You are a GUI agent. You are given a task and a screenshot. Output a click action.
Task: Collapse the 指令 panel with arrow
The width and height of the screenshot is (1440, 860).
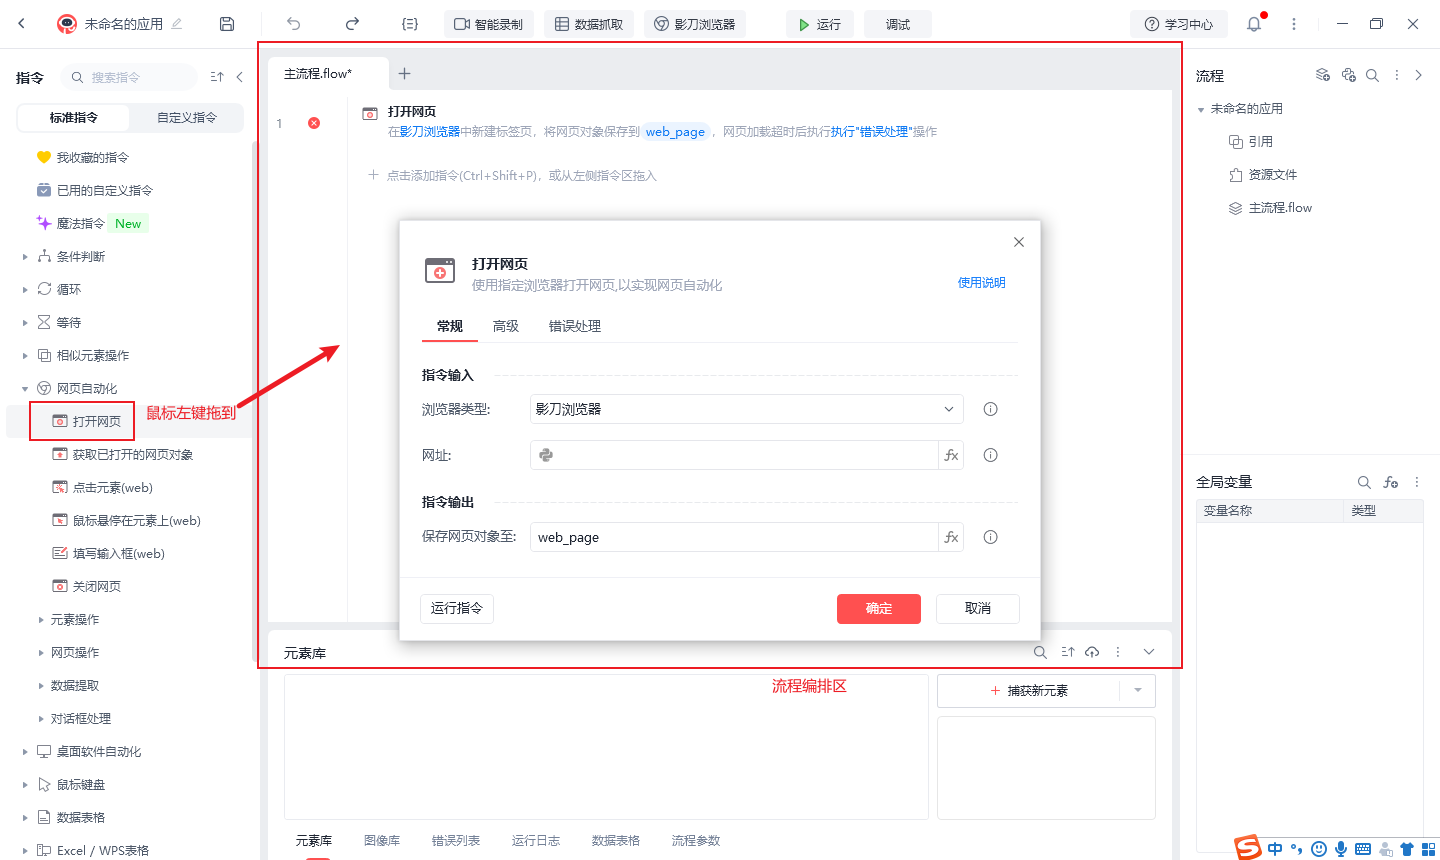240,77
